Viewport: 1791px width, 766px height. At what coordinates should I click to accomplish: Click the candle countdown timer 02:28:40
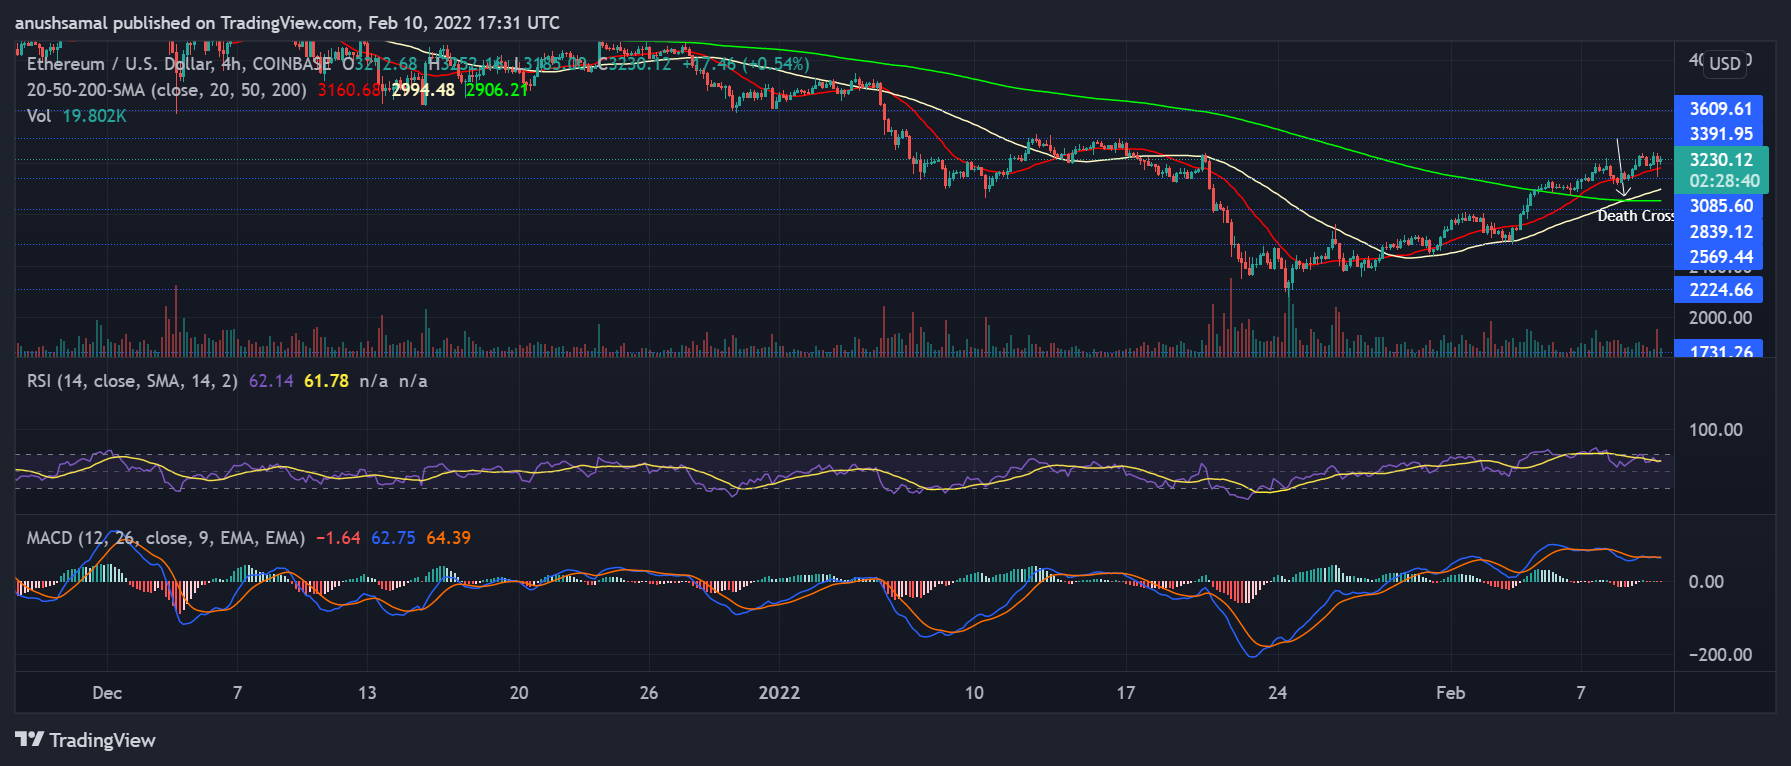pyautogui.click(x=1724, y=181)
